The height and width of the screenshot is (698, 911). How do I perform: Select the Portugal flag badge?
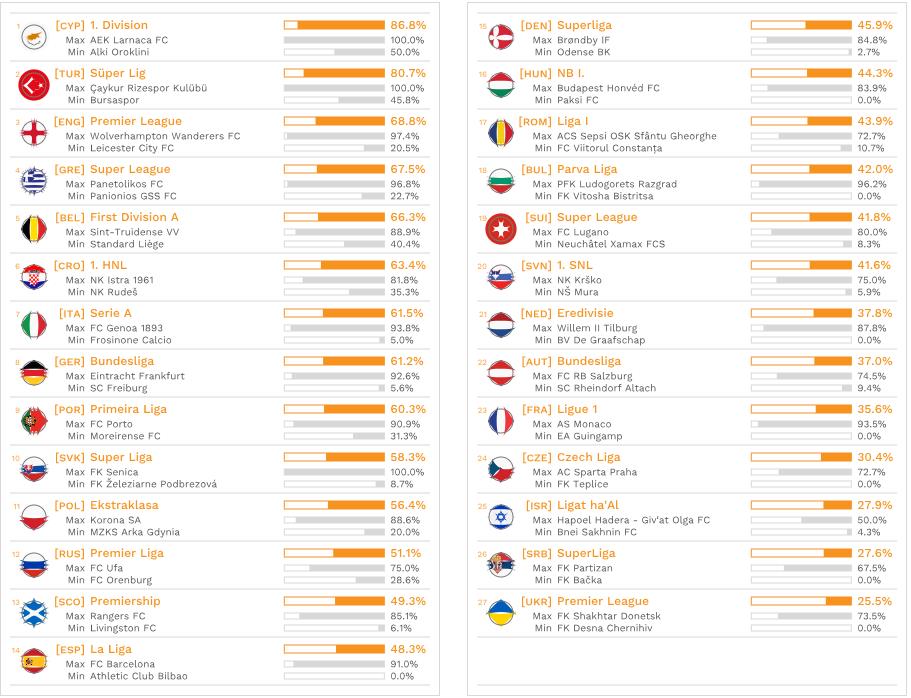point(34,422)
